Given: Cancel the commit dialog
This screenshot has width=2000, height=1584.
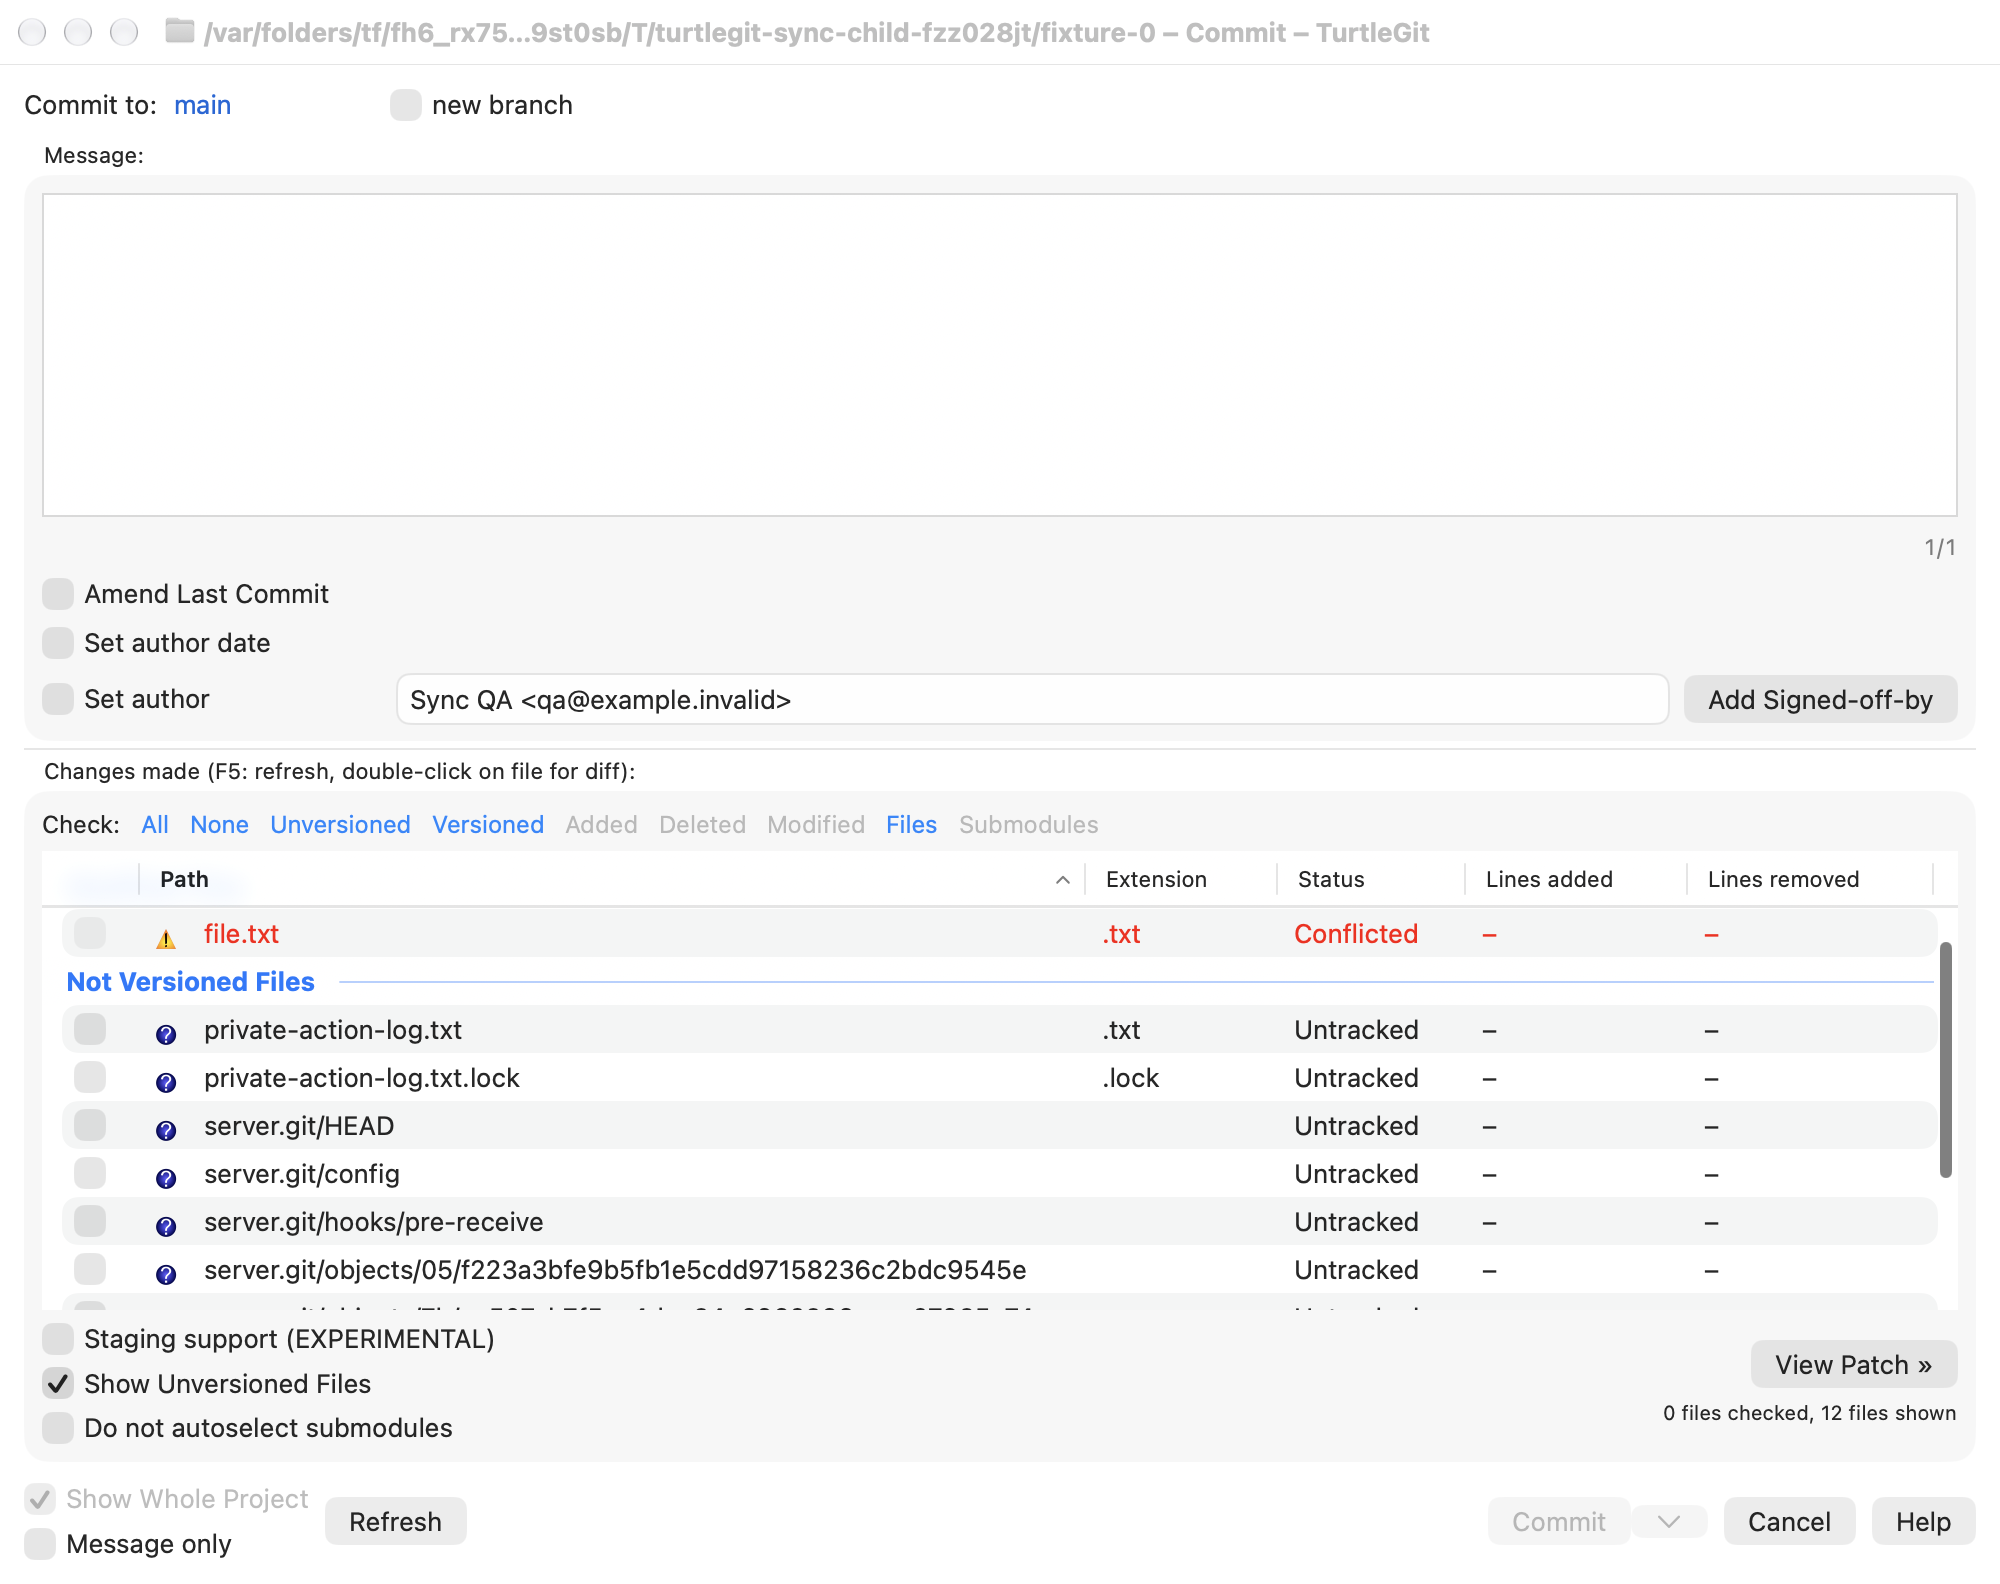Looking at the screenshot, I should (1789, 1522).
